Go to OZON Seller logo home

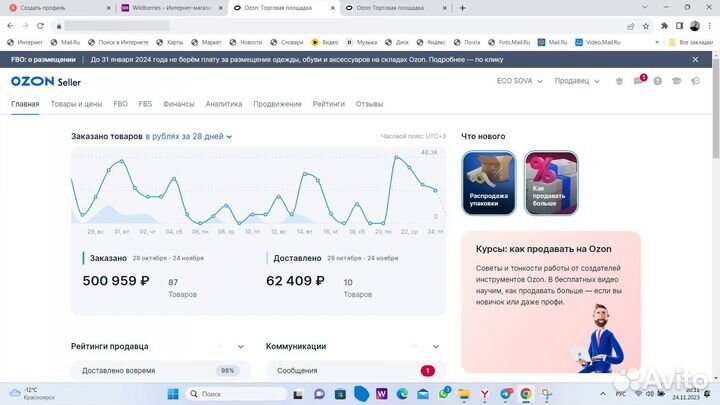click(46, 82)
